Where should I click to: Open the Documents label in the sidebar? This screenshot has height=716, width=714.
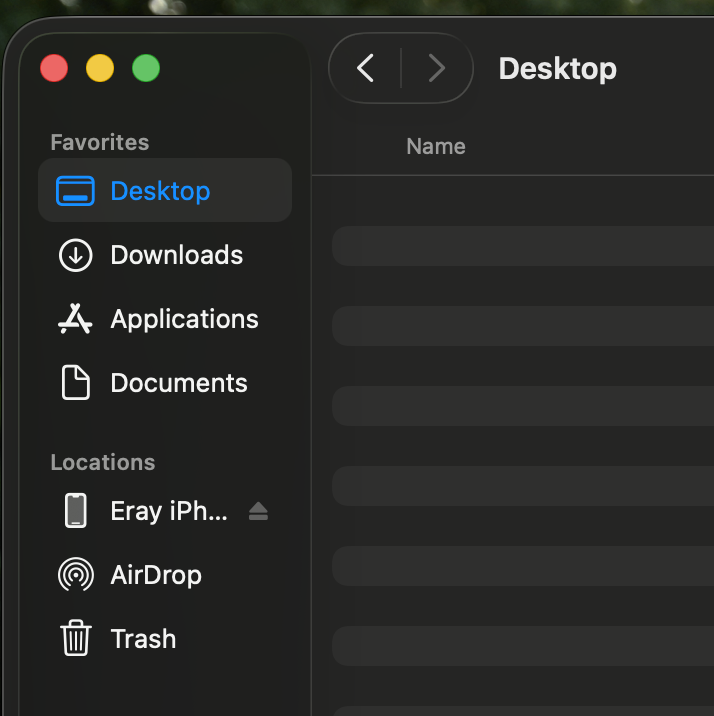(179, 383)
